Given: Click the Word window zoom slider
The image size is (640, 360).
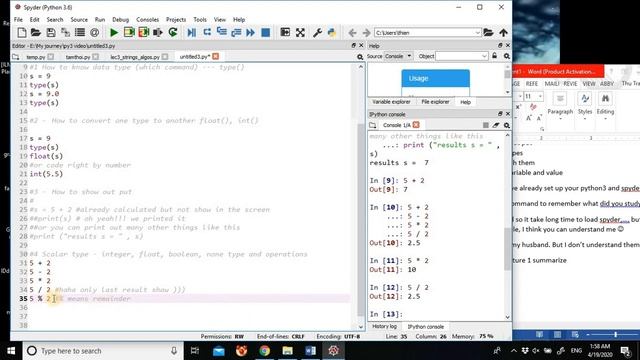Looking at the screenshot, I should (616, 335).
